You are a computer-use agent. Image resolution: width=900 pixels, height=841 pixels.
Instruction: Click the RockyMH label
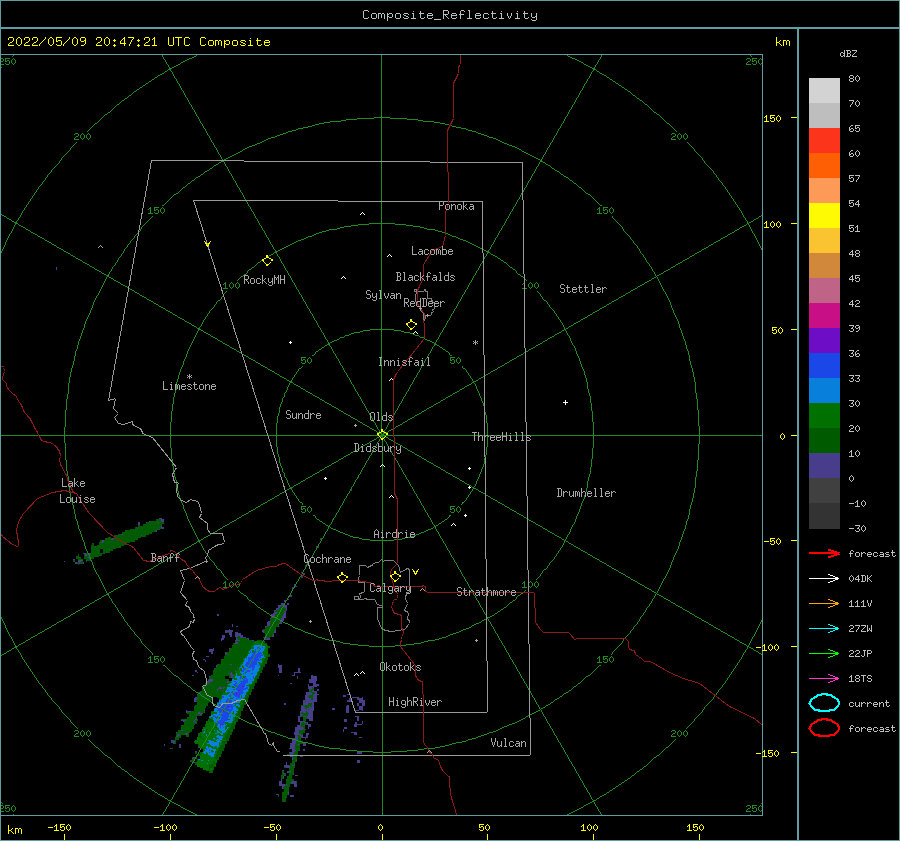[x=264, y=280]
